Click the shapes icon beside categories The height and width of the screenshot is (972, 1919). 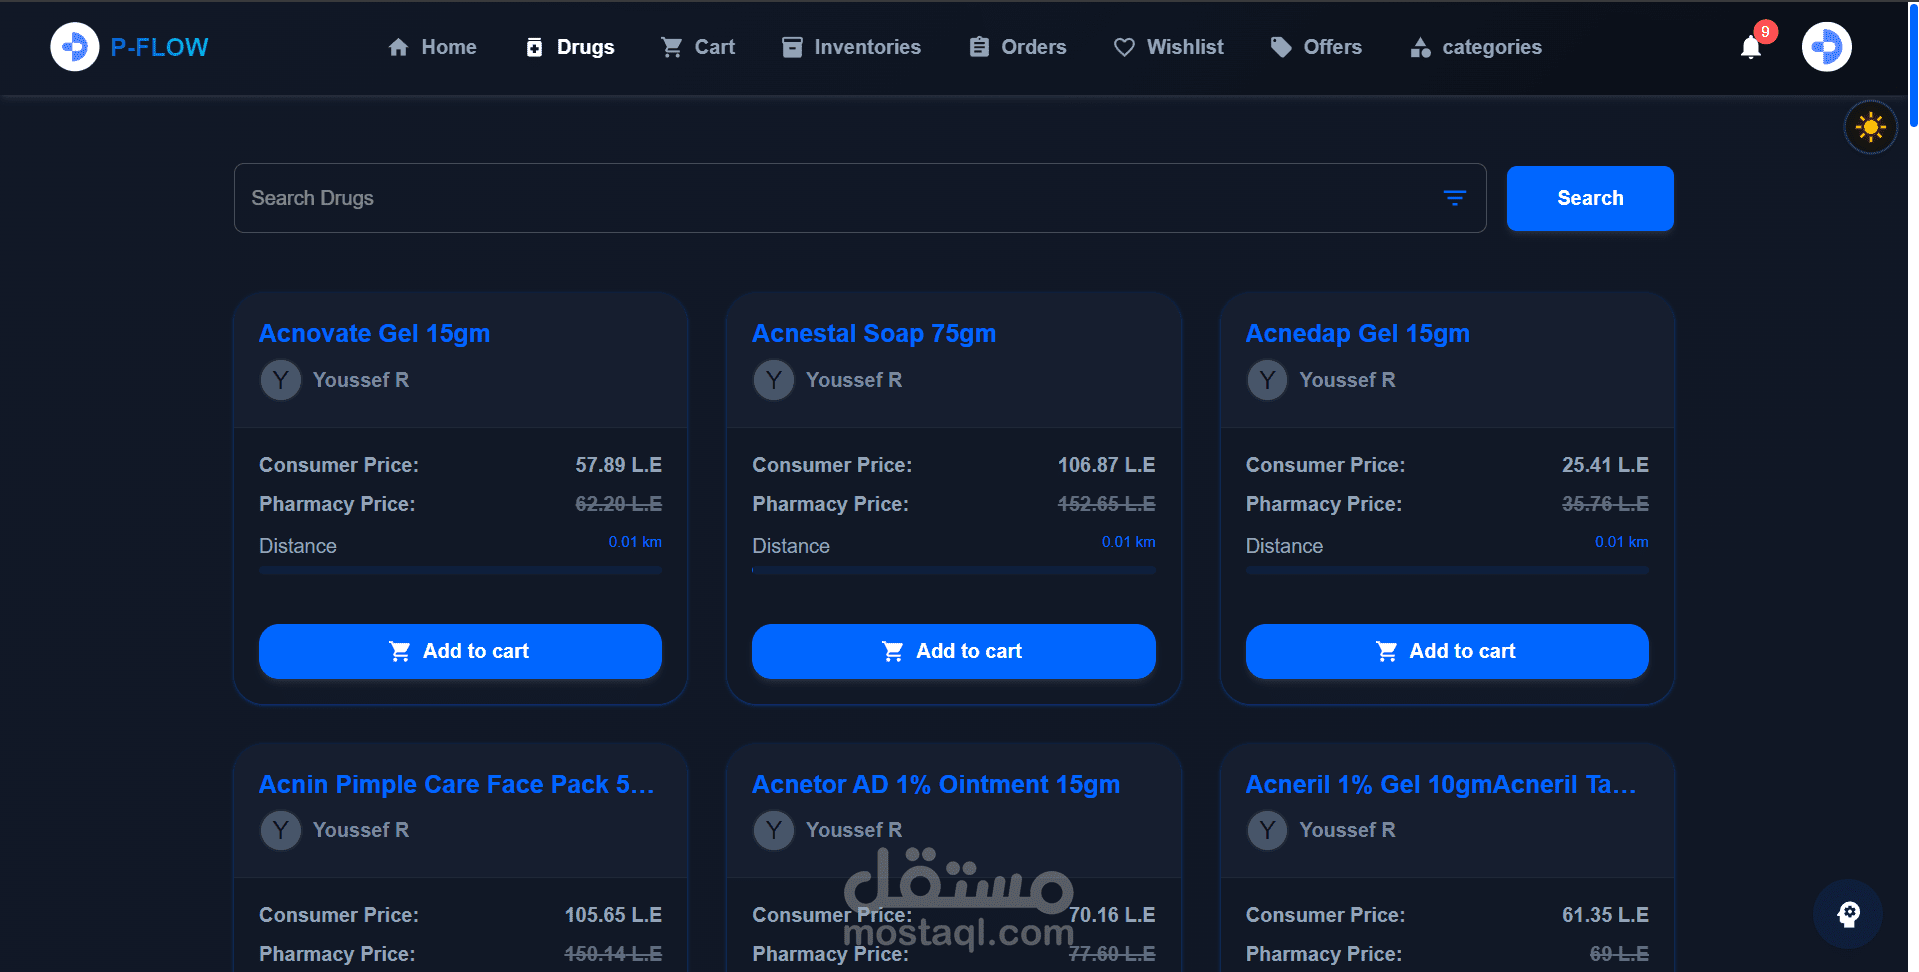click(1420, 47)
